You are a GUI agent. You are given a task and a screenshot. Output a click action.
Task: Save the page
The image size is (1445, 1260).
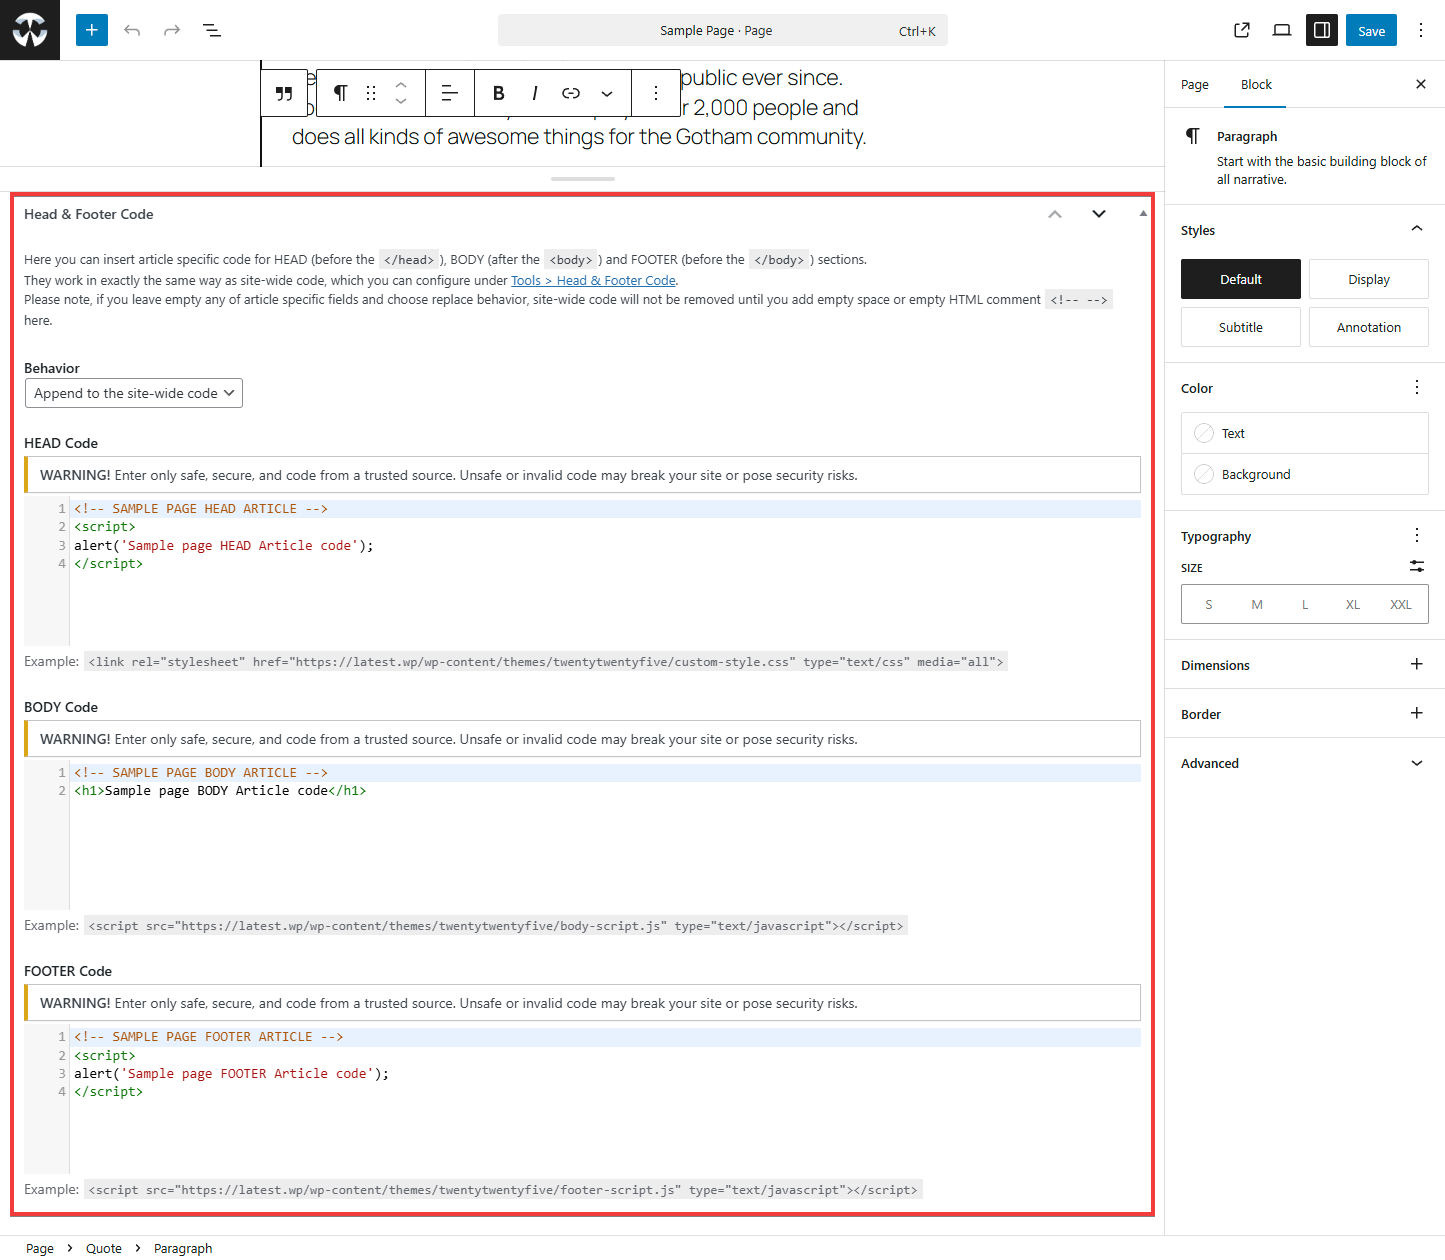pos(1371,30)
